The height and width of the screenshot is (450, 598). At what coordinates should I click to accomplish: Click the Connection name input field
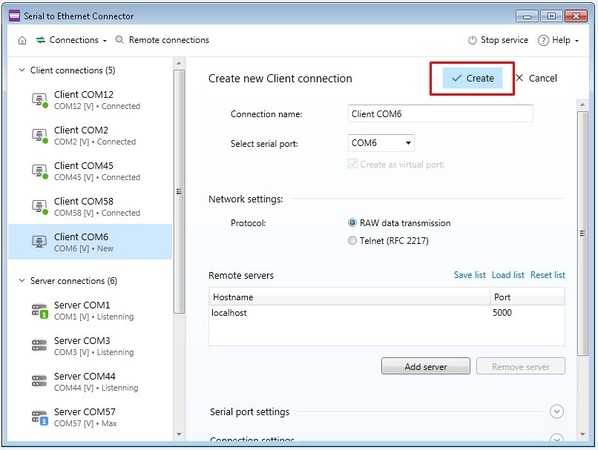[x=440, y=114]
